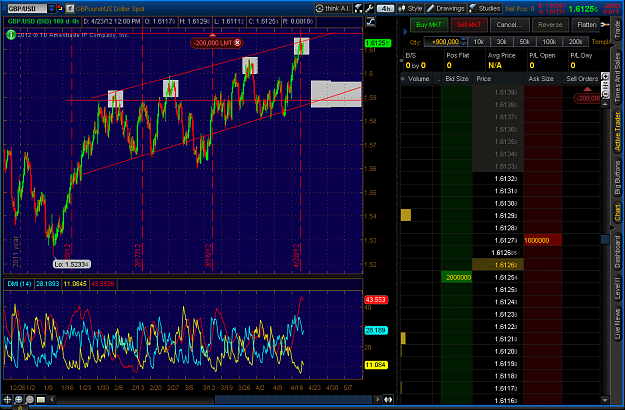Set quantity to 30k

(501, 42)
